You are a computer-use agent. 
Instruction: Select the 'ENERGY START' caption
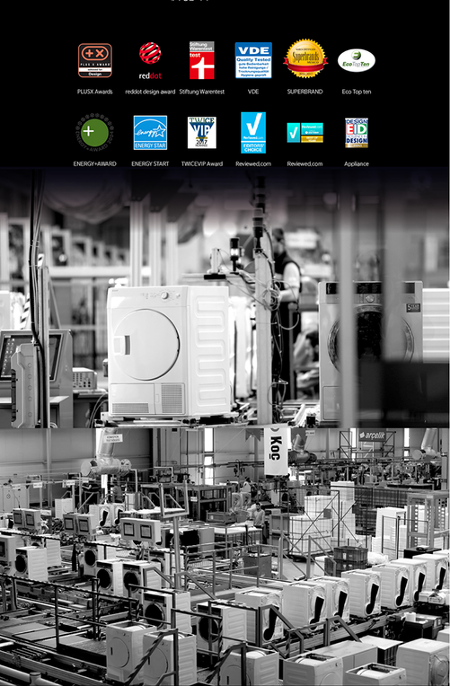(150, 164)
